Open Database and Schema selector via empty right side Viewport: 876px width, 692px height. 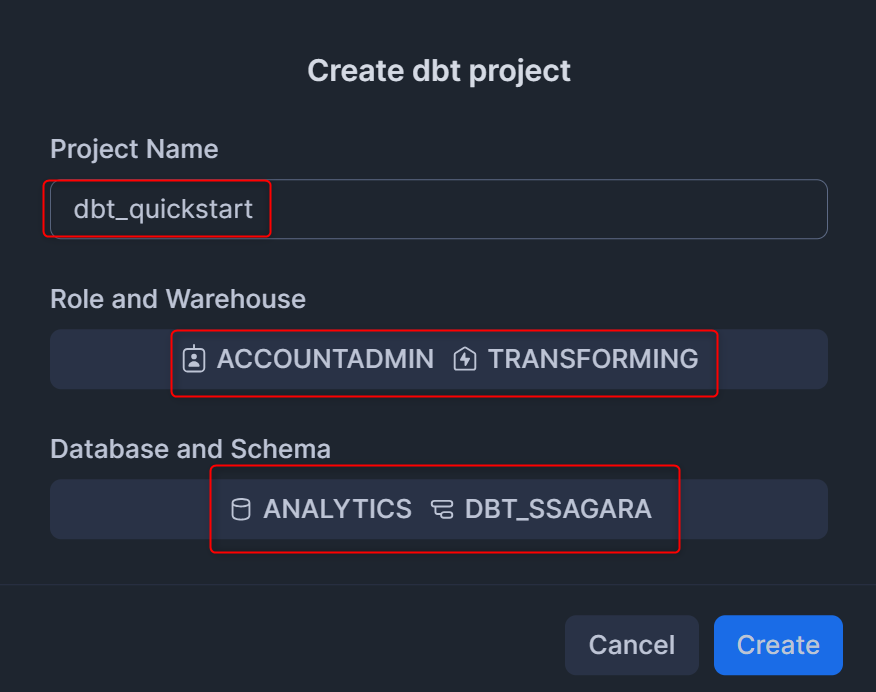pos(754,509)
